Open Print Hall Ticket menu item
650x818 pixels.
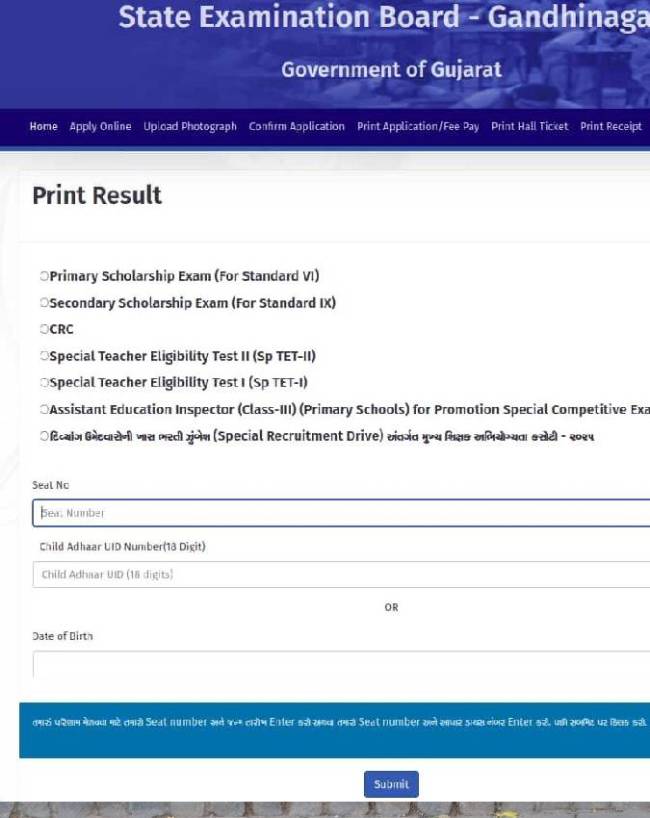[x=529, y=126]
